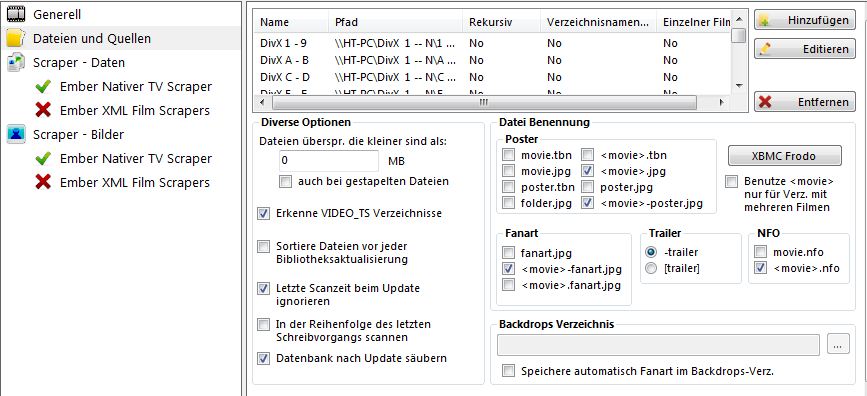
Task: Click the file size MB input field
Action: 329,161
